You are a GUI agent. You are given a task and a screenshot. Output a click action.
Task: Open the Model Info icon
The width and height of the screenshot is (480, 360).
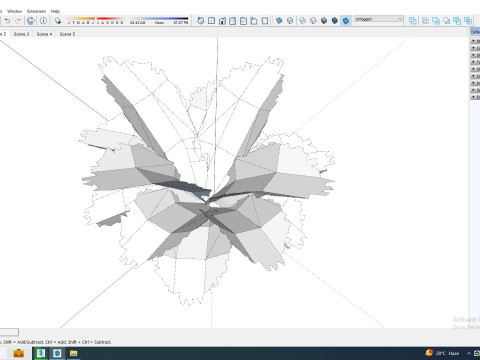[x=43, y=21]
